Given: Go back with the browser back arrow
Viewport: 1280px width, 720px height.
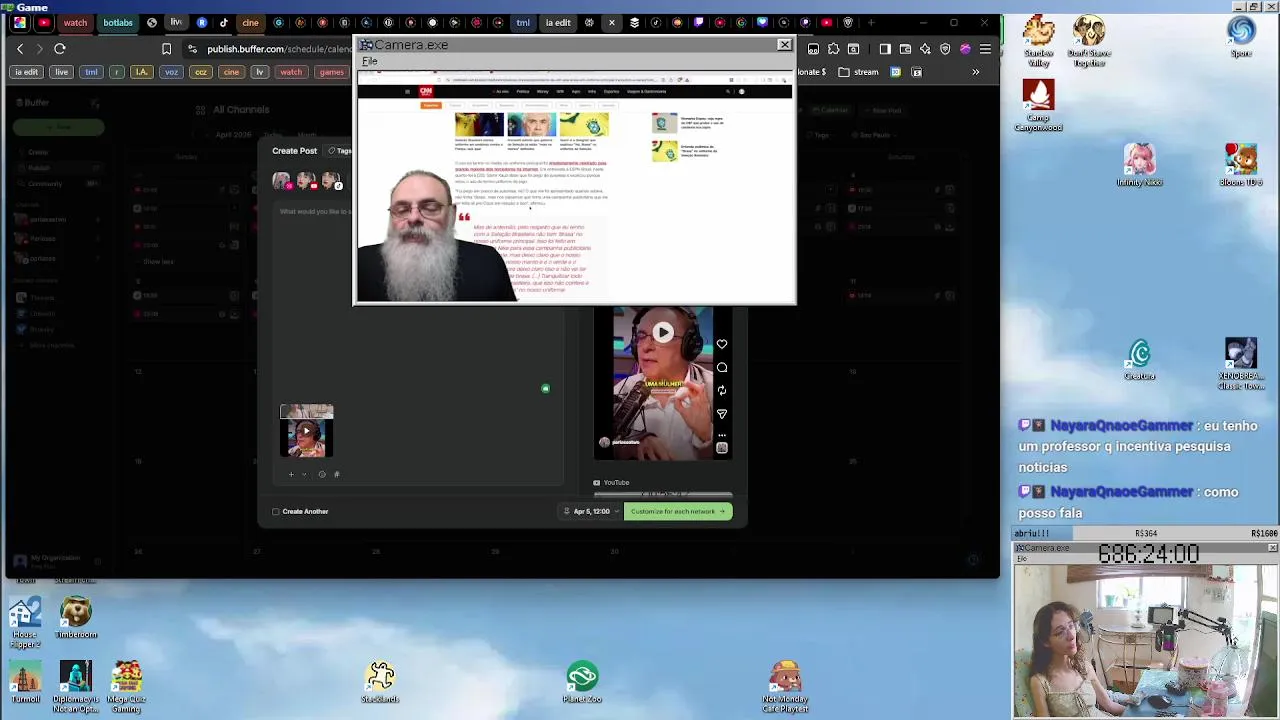Looking at the screenshot, I should coord(20,48).
